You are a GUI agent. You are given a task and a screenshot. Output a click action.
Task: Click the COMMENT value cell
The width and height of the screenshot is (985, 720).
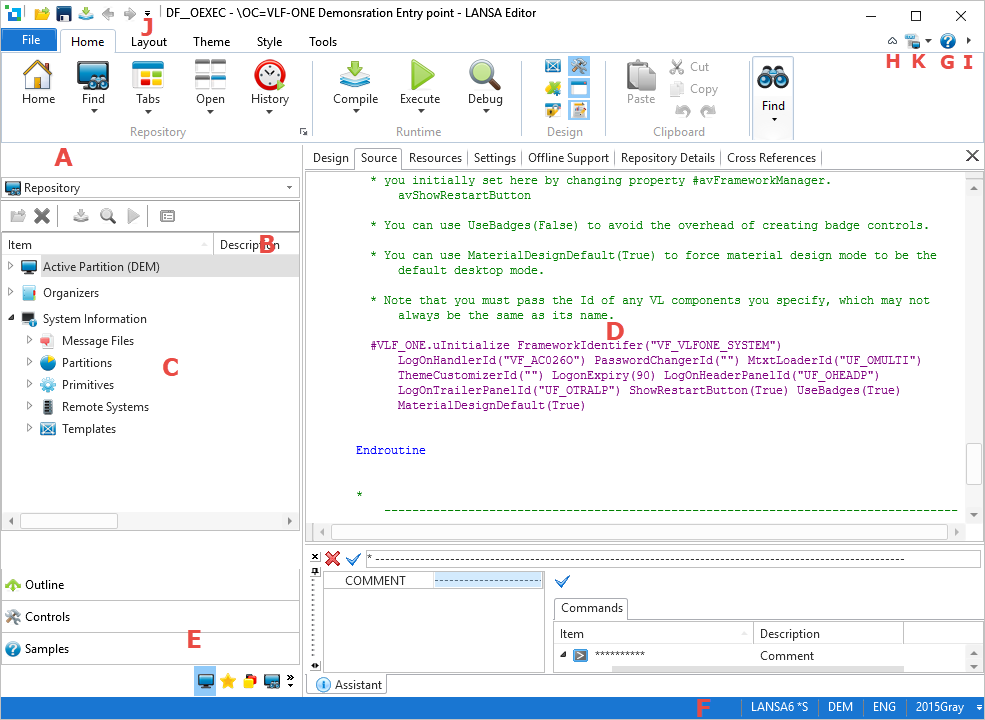[488, 581]
